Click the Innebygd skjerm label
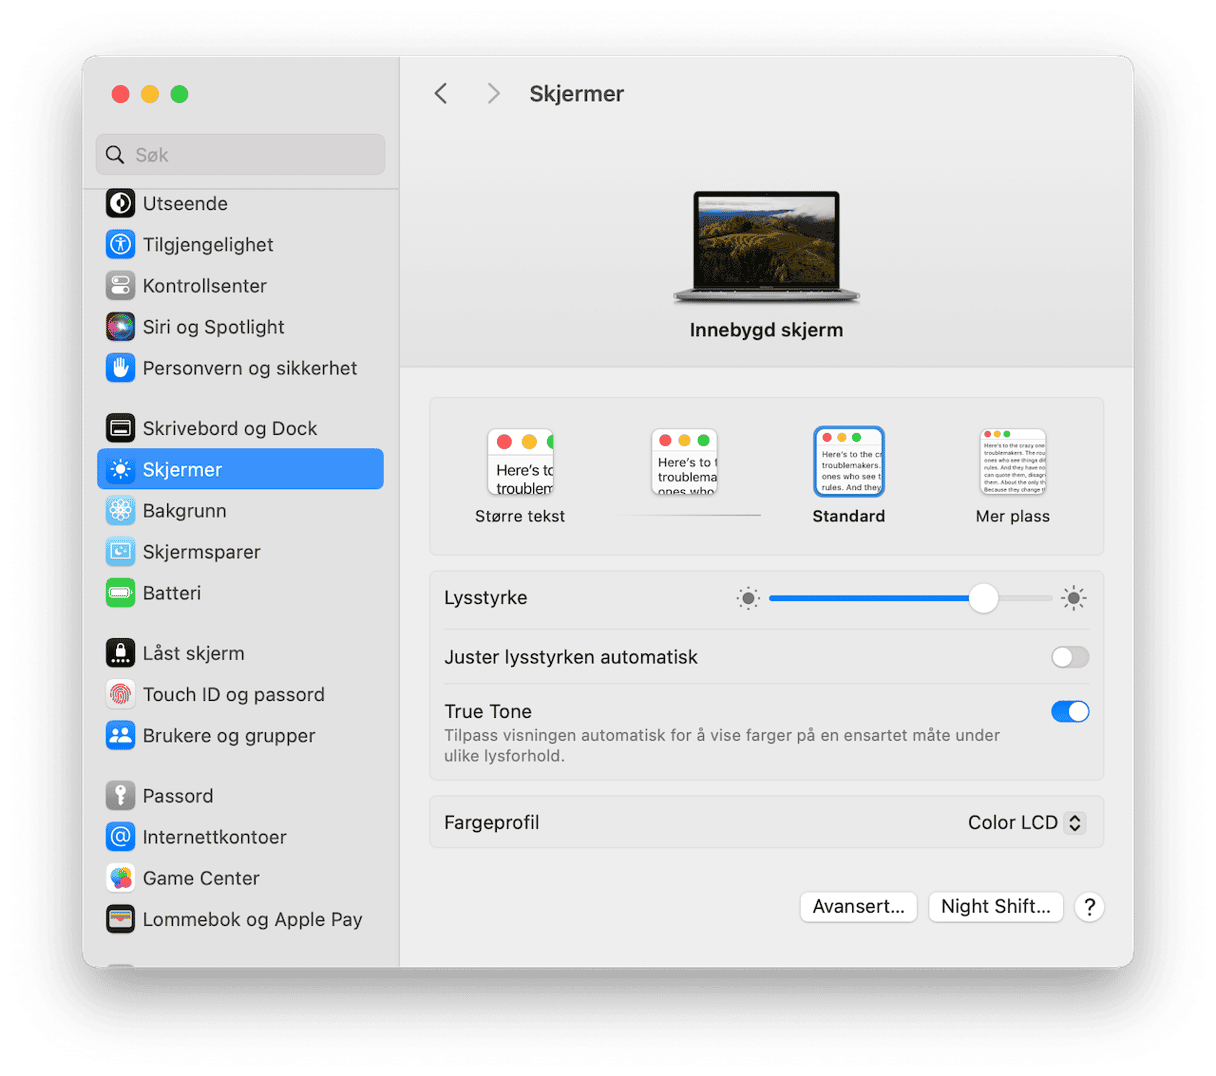The height and width of the screenshot is (1076, 1216). click(x=767, y=330)
